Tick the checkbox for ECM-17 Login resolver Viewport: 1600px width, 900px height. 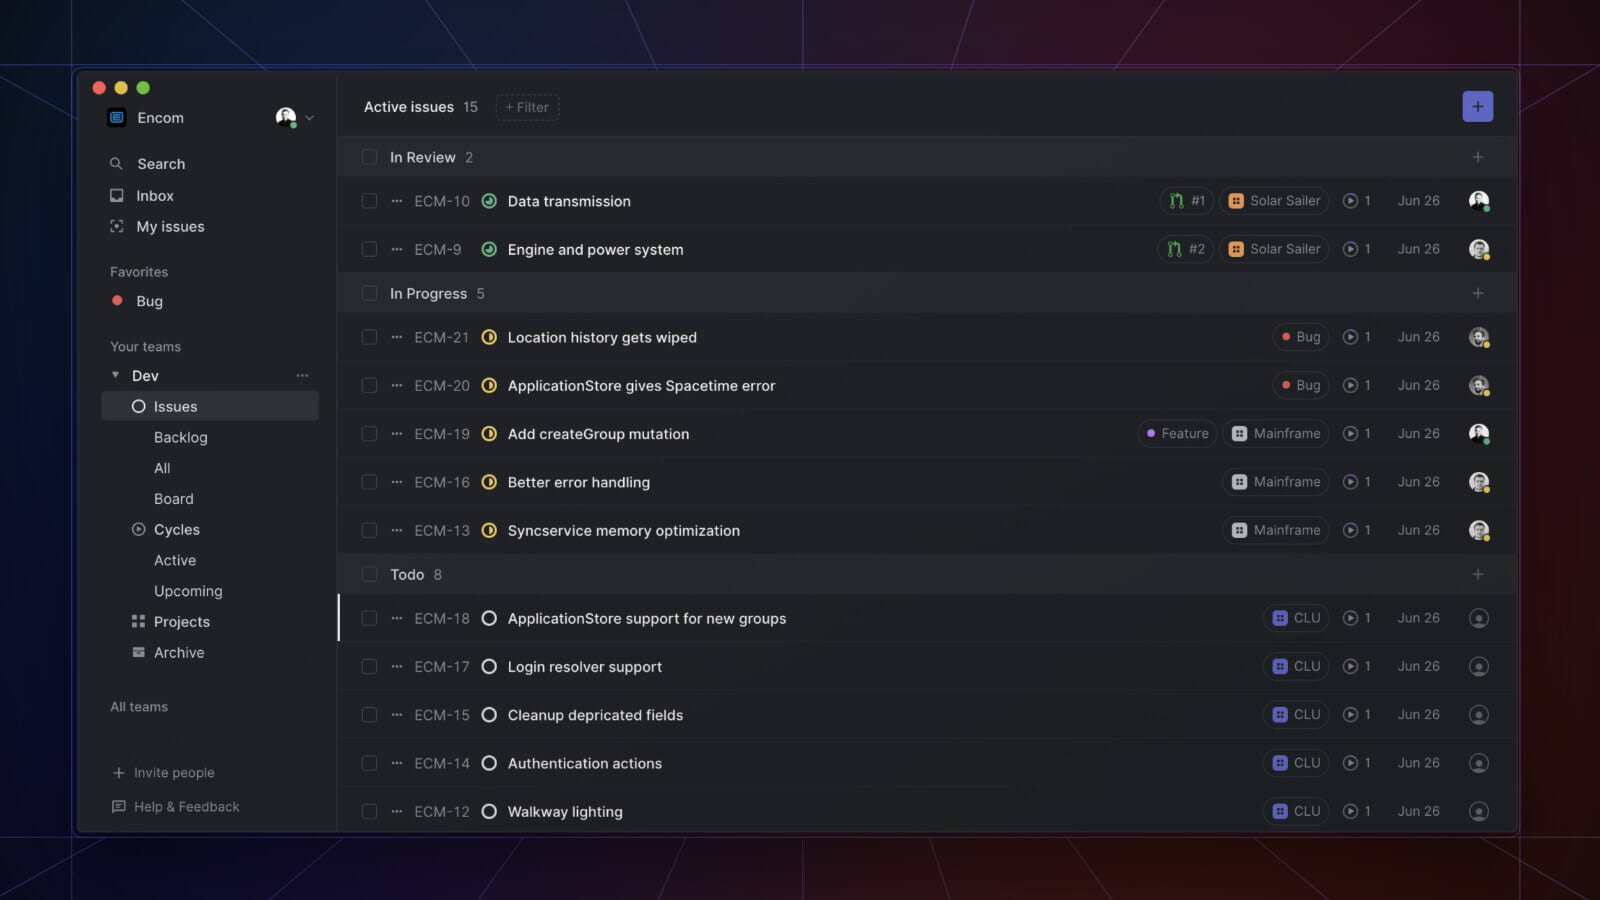(369, 667)
